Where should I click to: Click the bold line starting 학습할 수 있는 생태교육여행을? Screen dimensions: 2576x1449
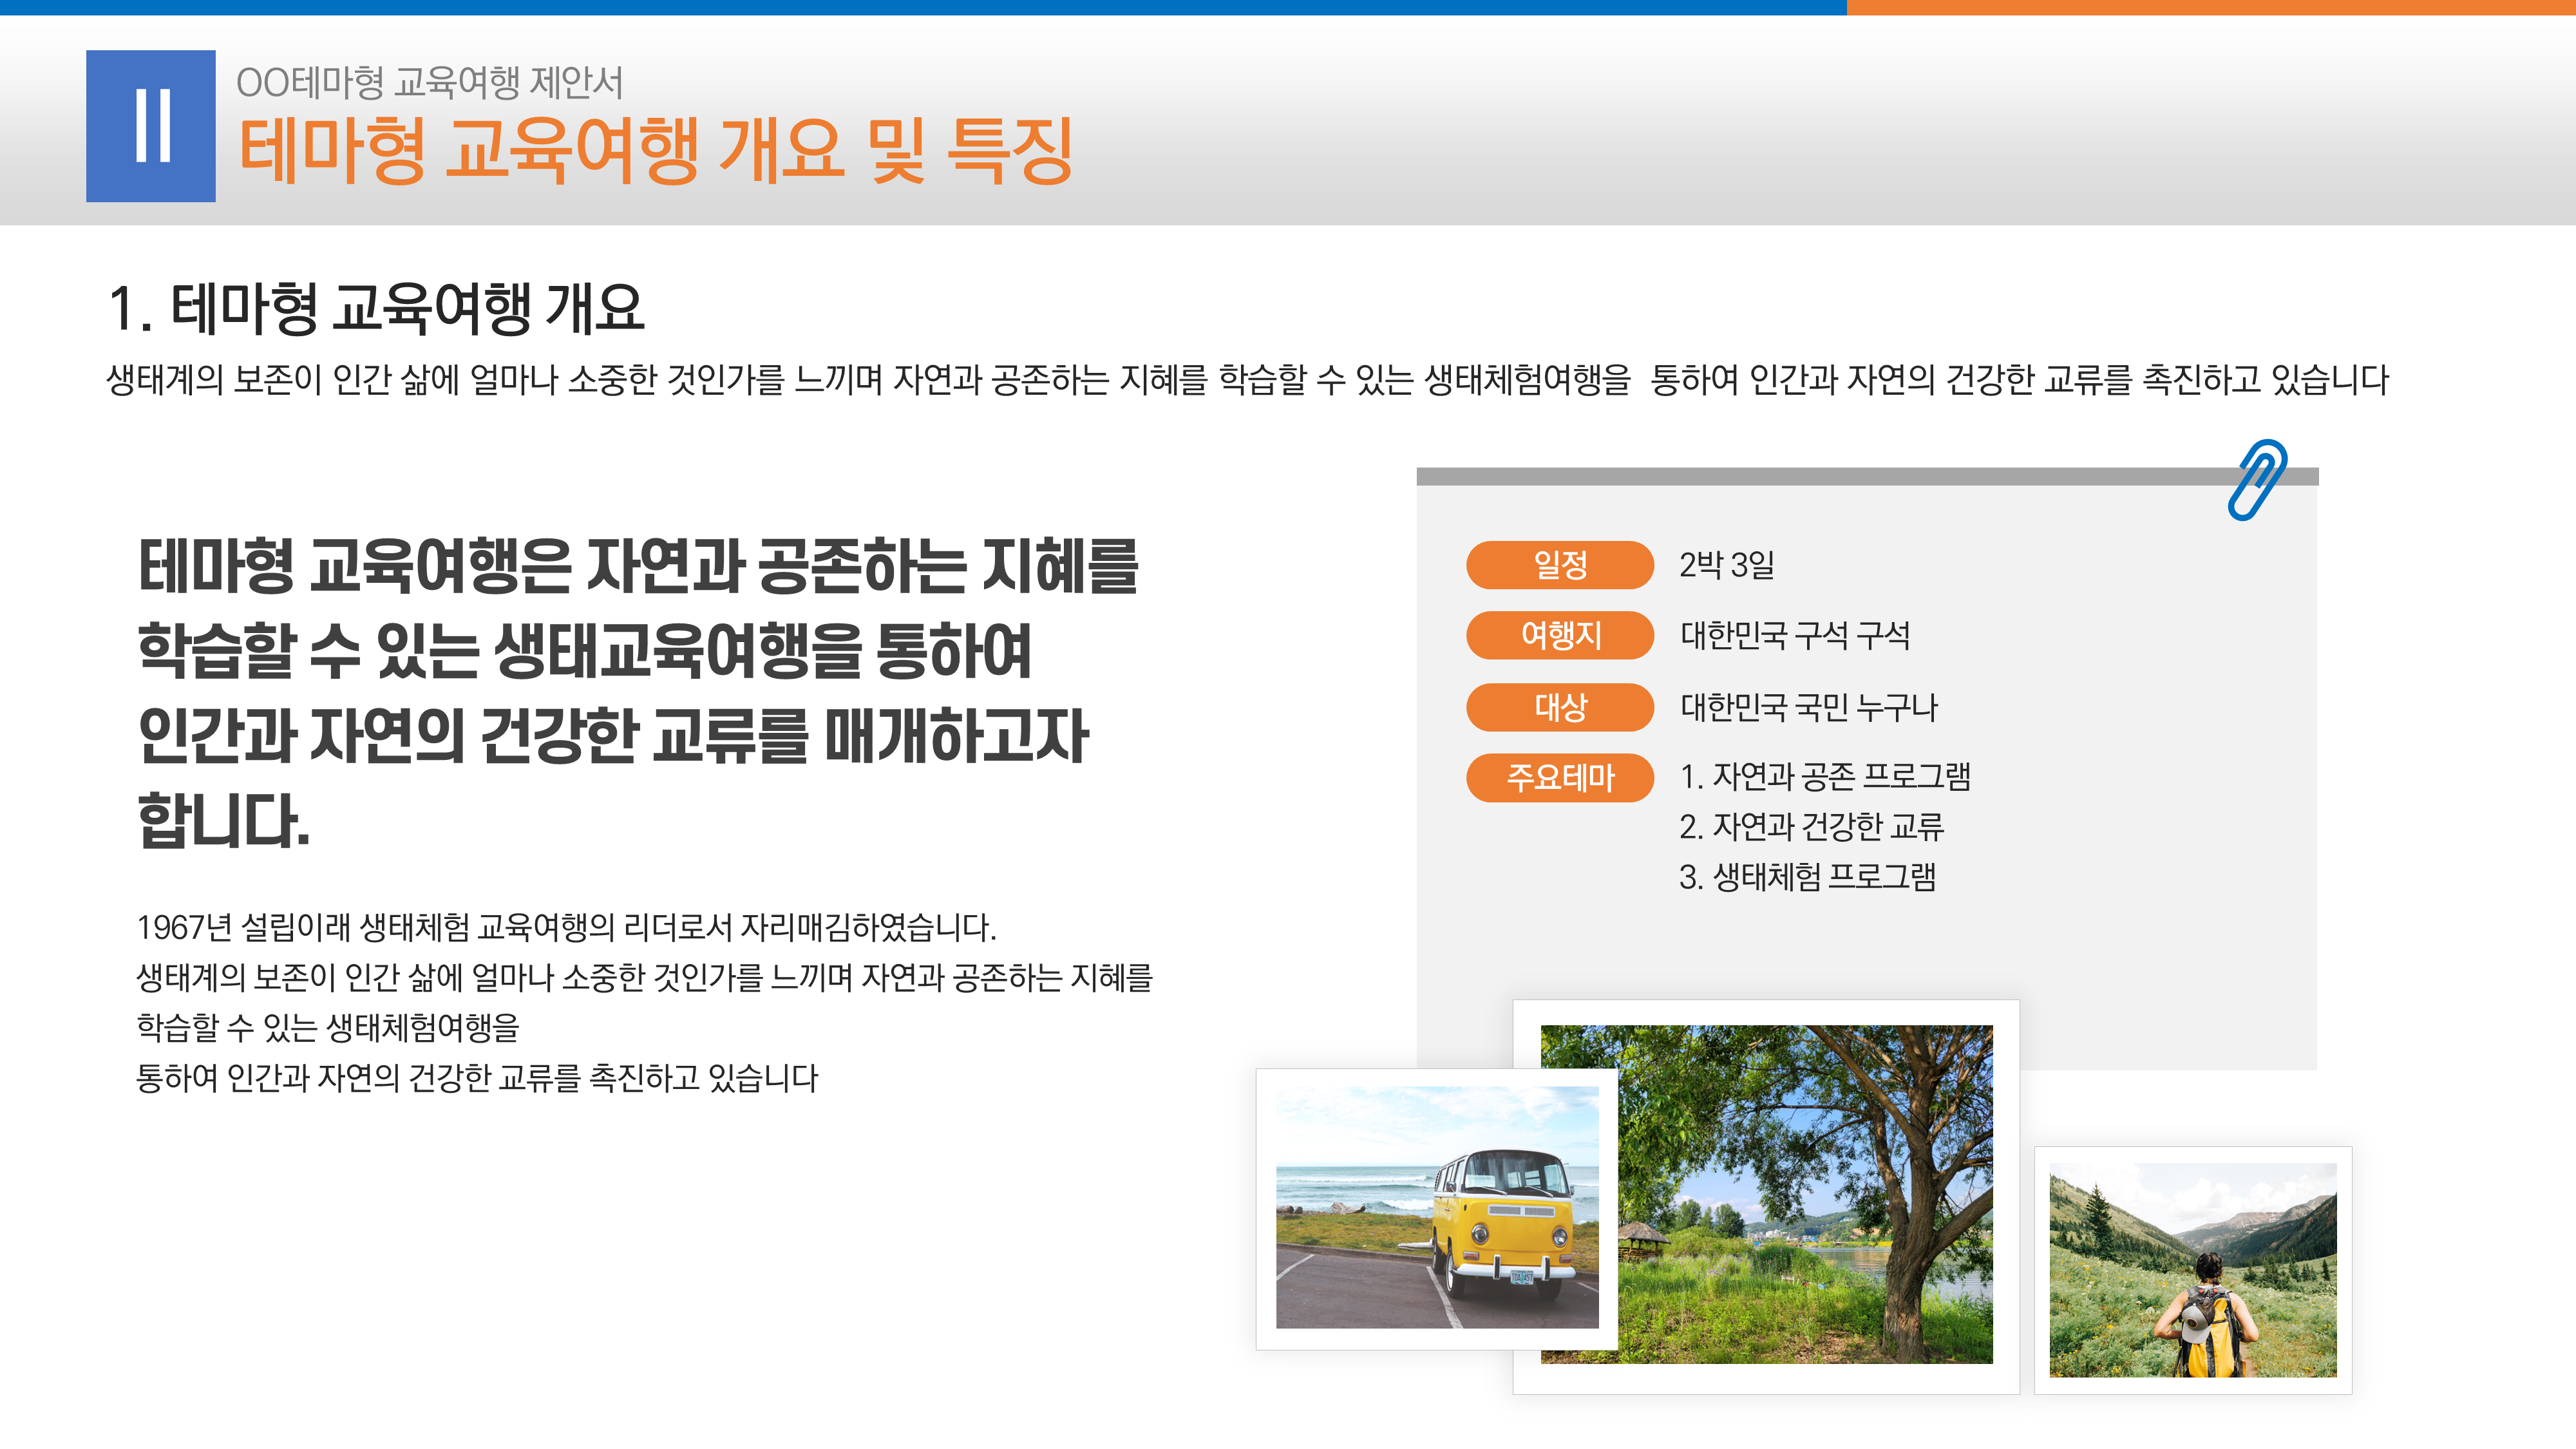[x=584, y=651]
